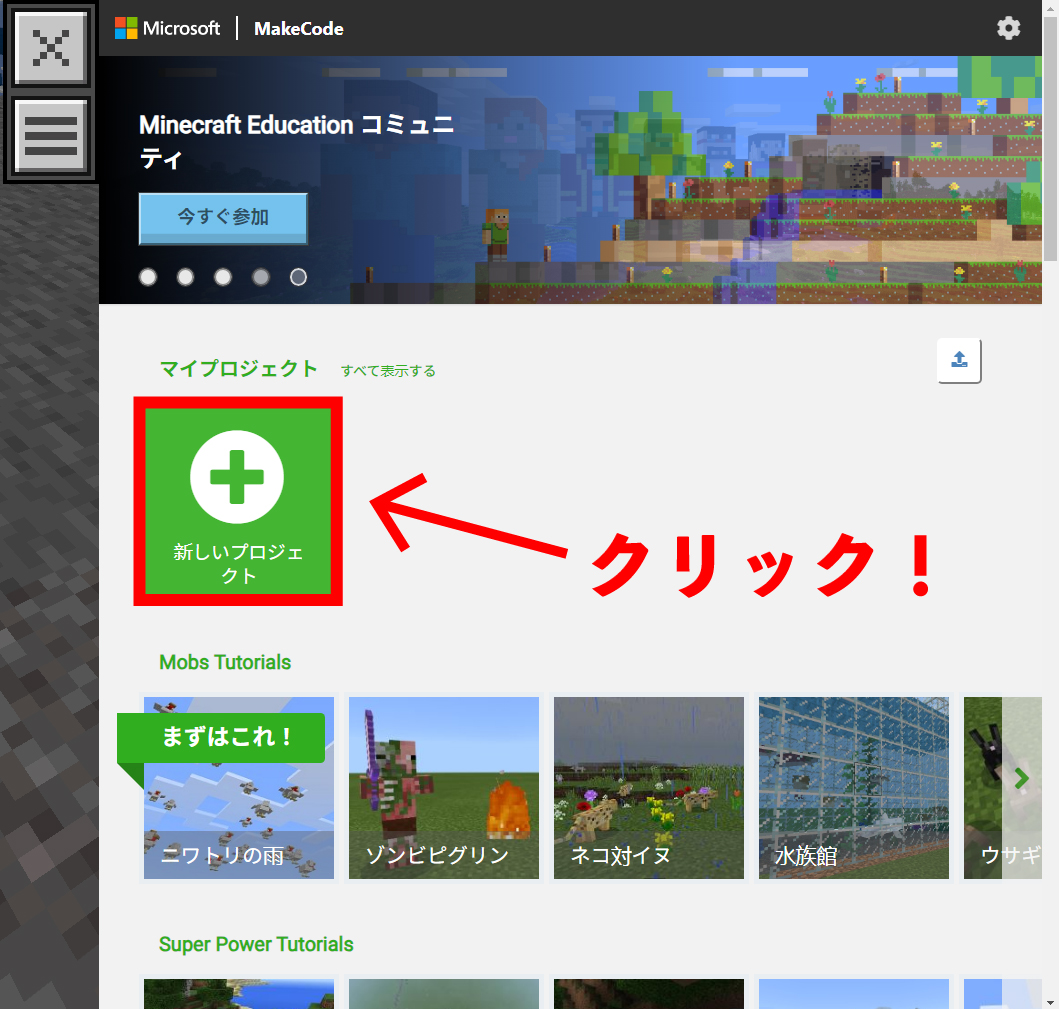Image resolution: width=1060 pixels, height=1009 pixels.
Task: Click the Microsoft logo
Action: click(168, 28)
